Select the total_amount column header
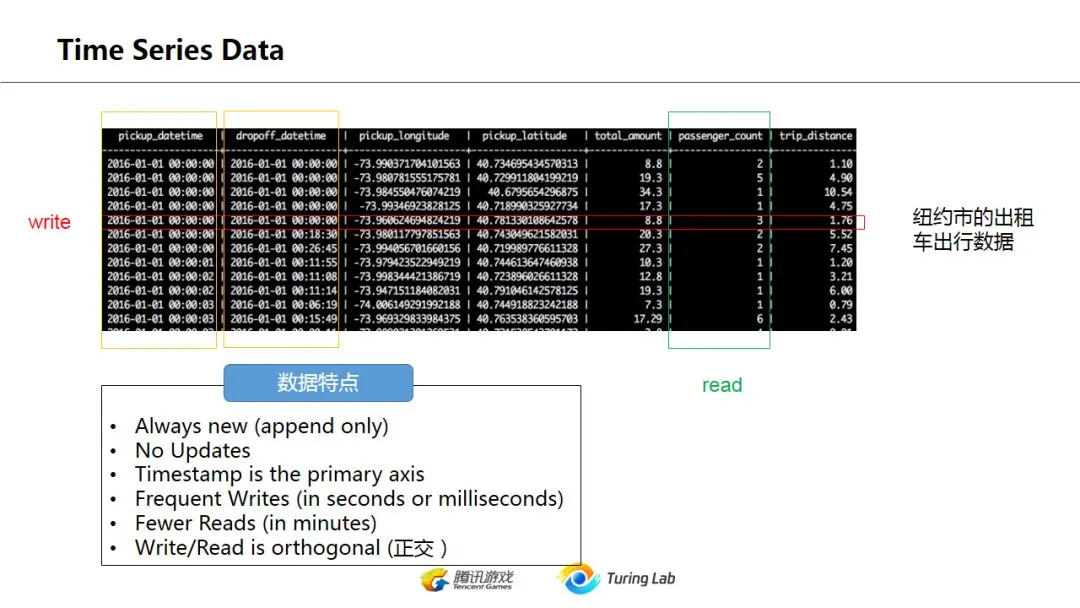Viewport: 1080px width, 608px height. click(x=627, y=136)
